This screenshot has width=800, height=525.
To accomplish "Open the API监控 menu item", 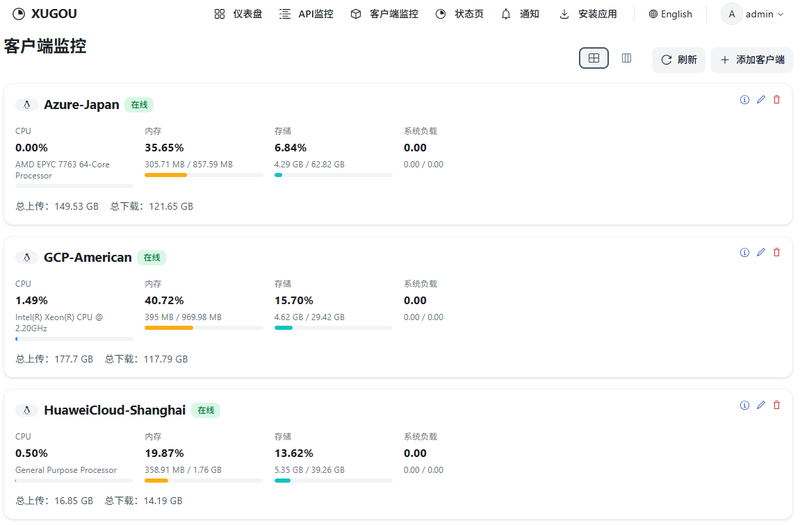I will [306, 14].
